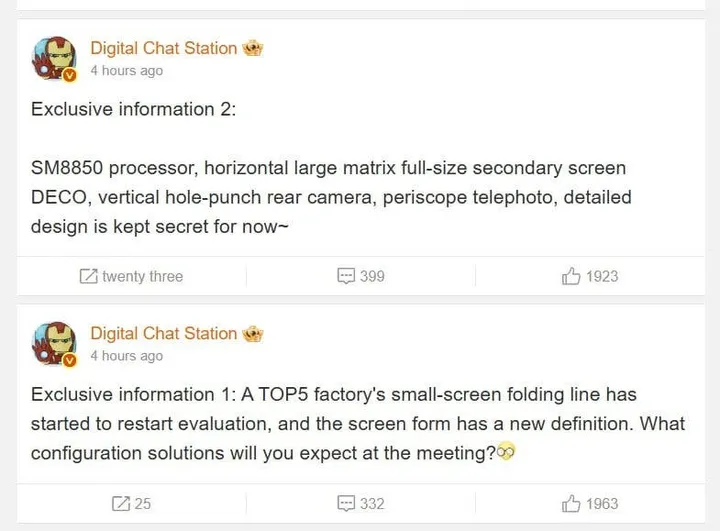Click the crown badge beside the second Digital Chat Station name
720x531 pixels.
[x=253, y=333]
